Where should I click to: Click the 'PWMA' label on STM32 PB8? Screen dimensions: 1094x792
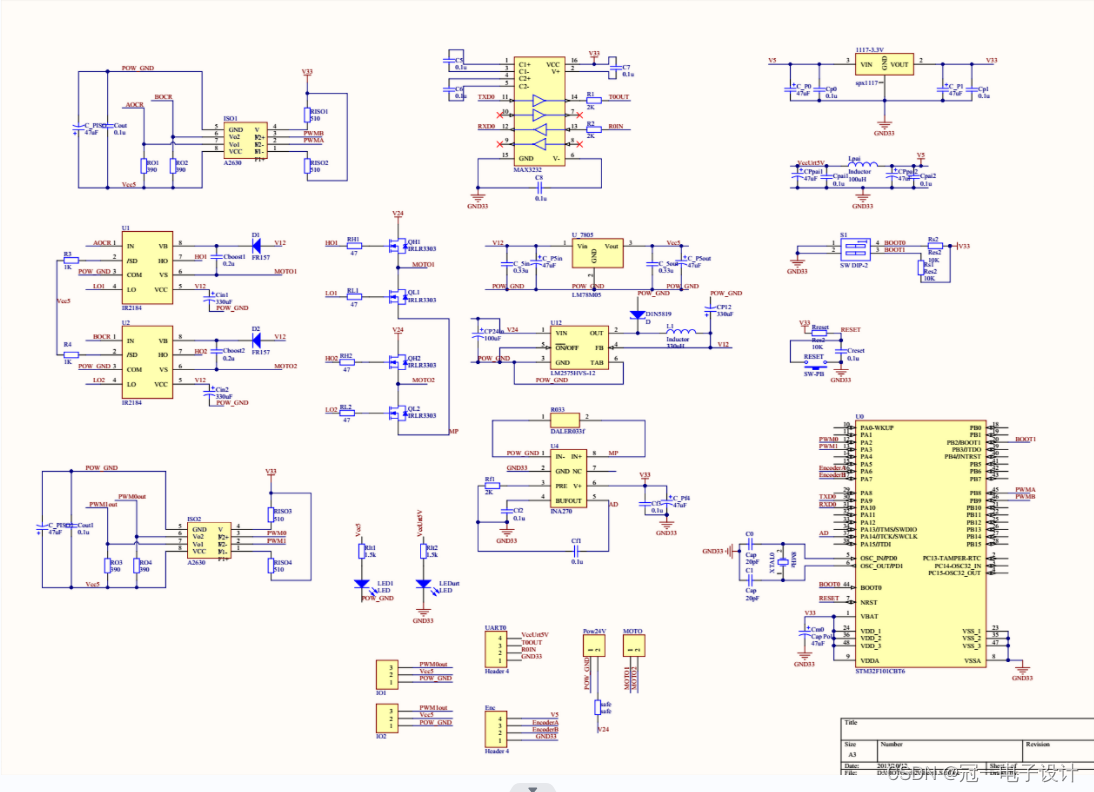pyautogui.click(x=1025, y=490)
